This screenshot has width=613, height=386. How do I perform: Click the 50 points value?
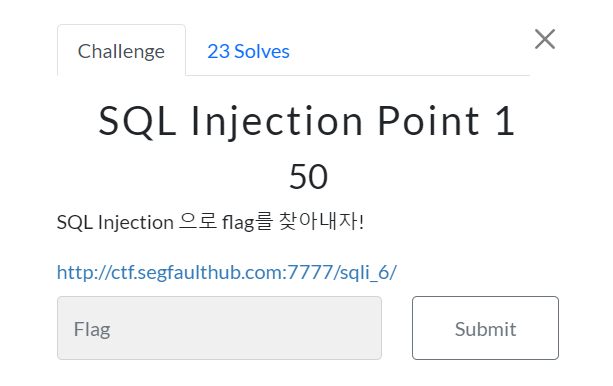[x=308, y=177]
